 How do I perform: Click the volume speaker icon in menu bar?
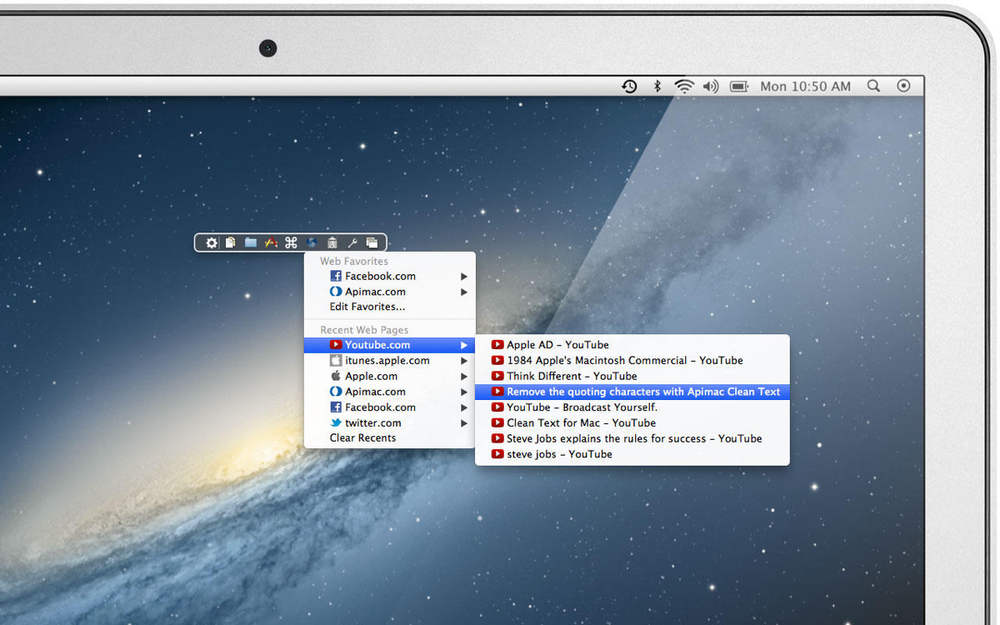pyautogui.click(x=711, y=87)
